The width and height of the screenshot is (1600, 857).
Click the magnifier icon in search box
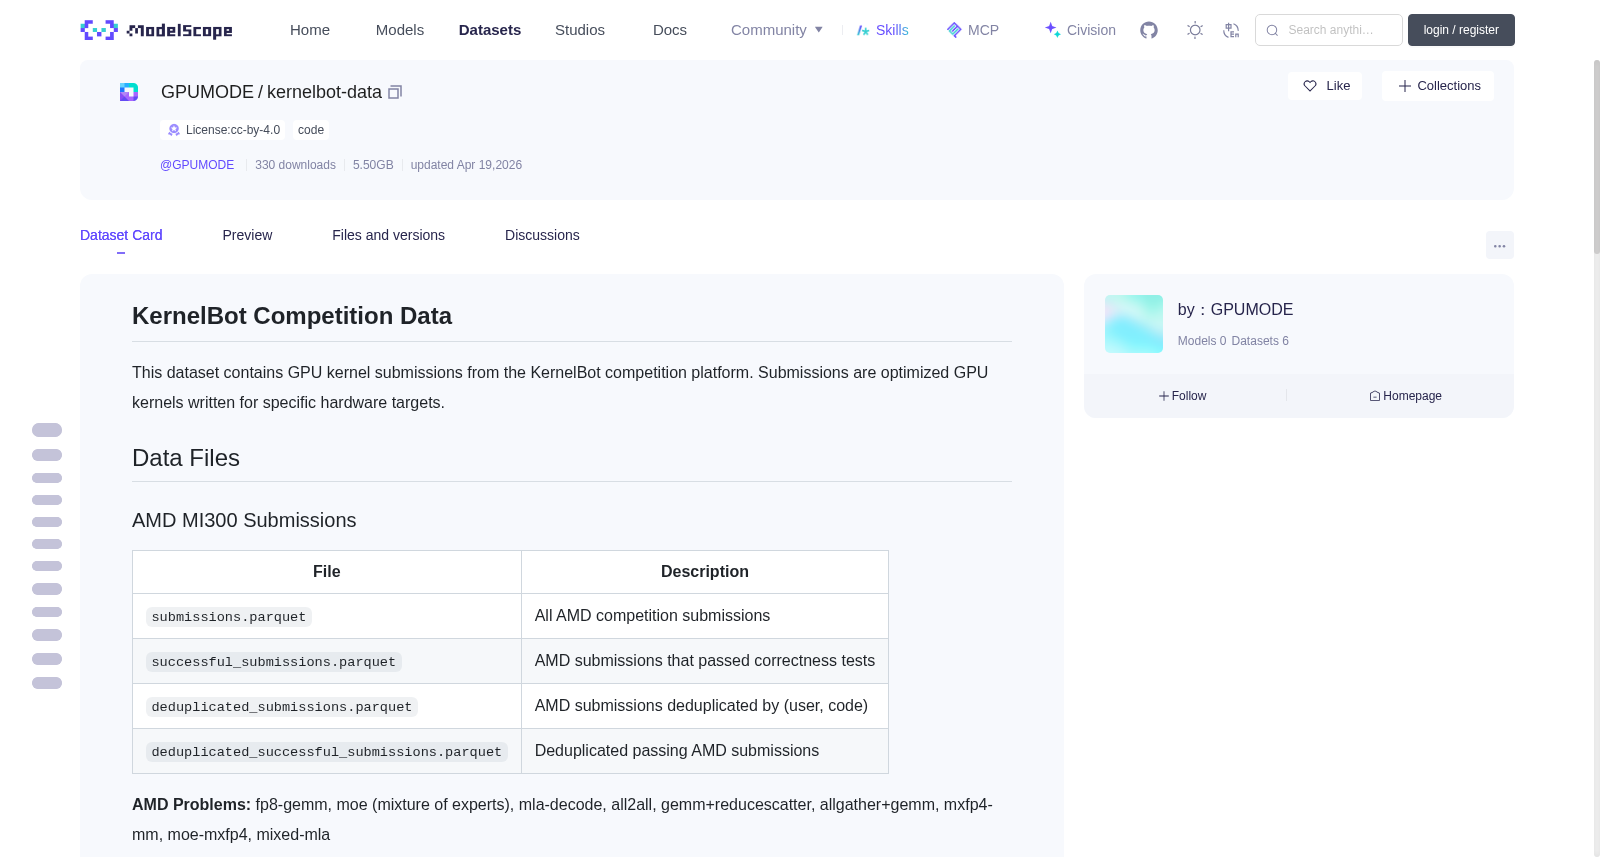(1272, 30)
